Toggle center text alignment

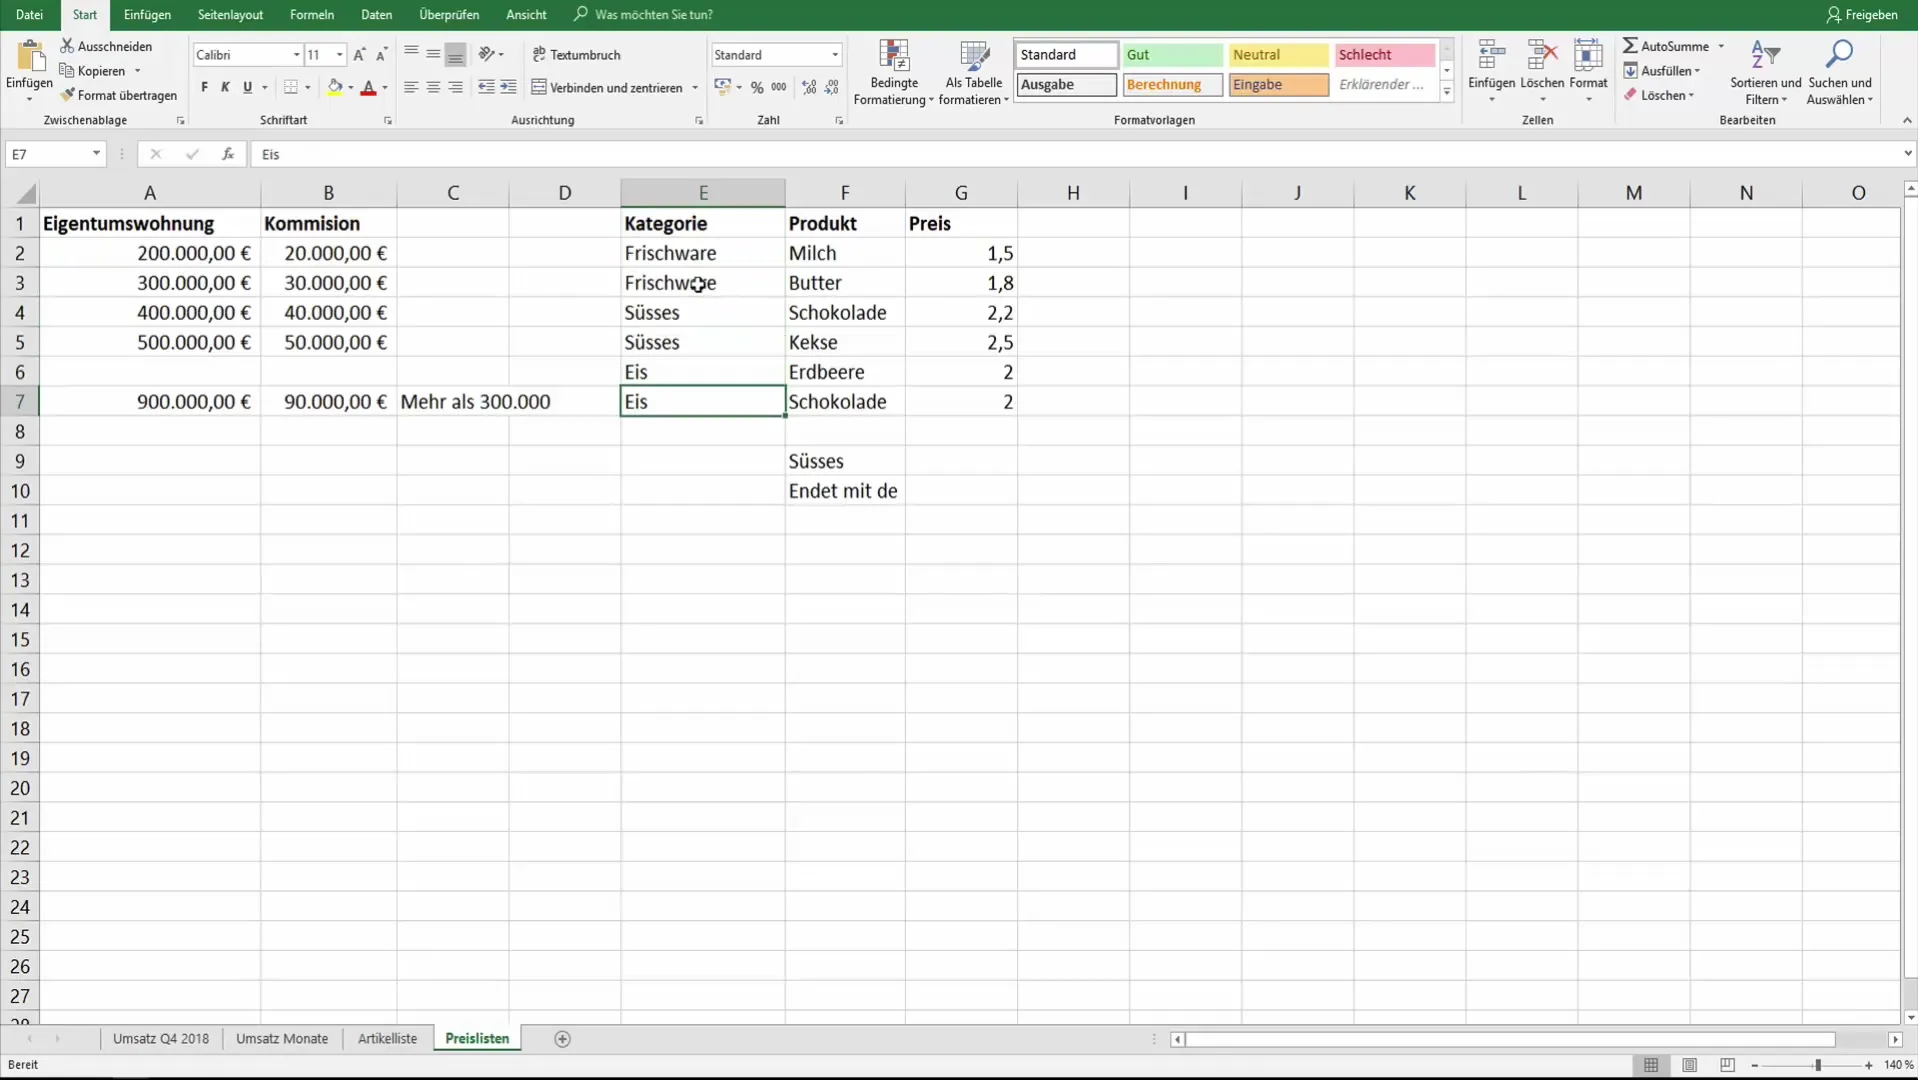(x=433, y=88)
